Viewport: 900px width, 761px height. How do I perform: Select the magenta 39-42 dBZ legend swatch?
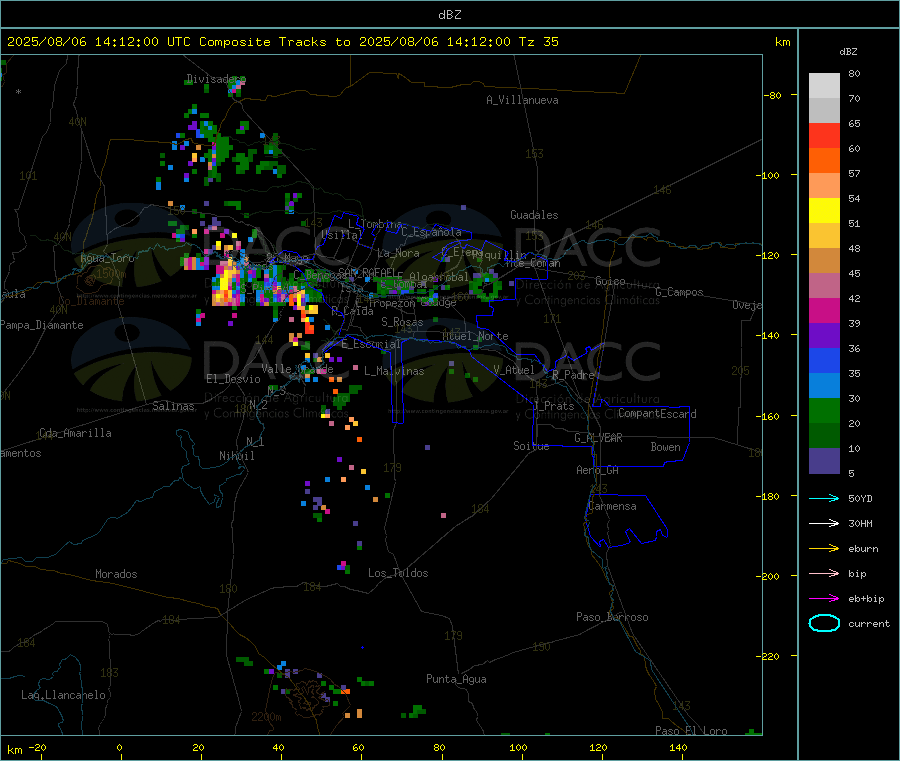[x=824, y=310]
